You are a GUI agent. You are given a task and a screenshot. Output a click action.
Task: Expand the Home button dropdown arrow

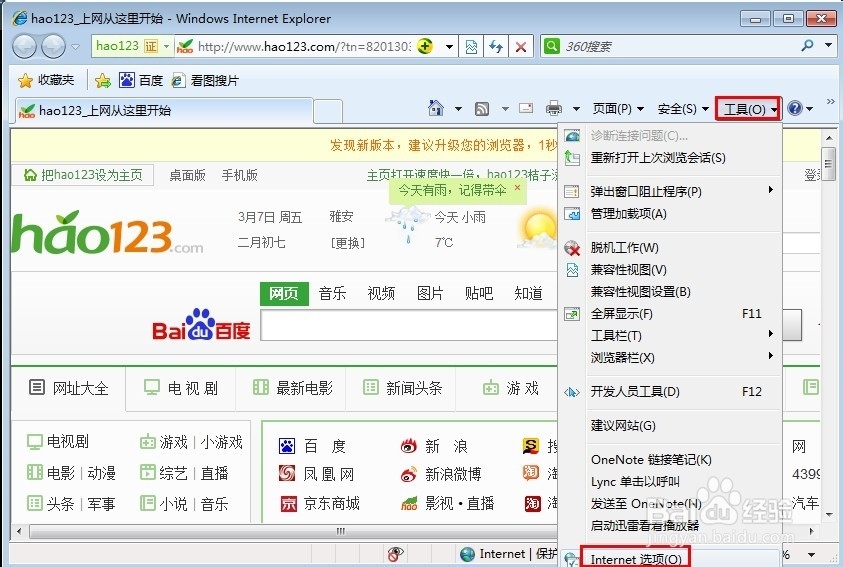point(458,109)
